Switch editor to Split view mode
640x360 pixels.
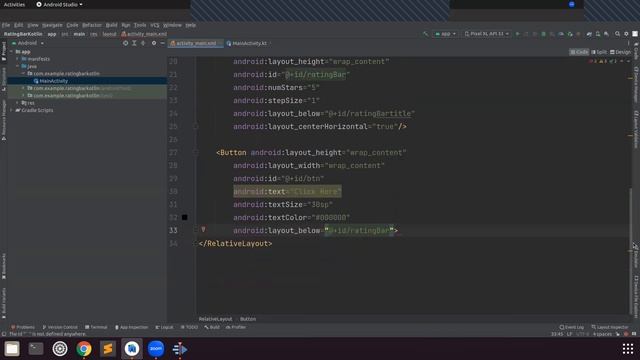click(x=599, y=52)
